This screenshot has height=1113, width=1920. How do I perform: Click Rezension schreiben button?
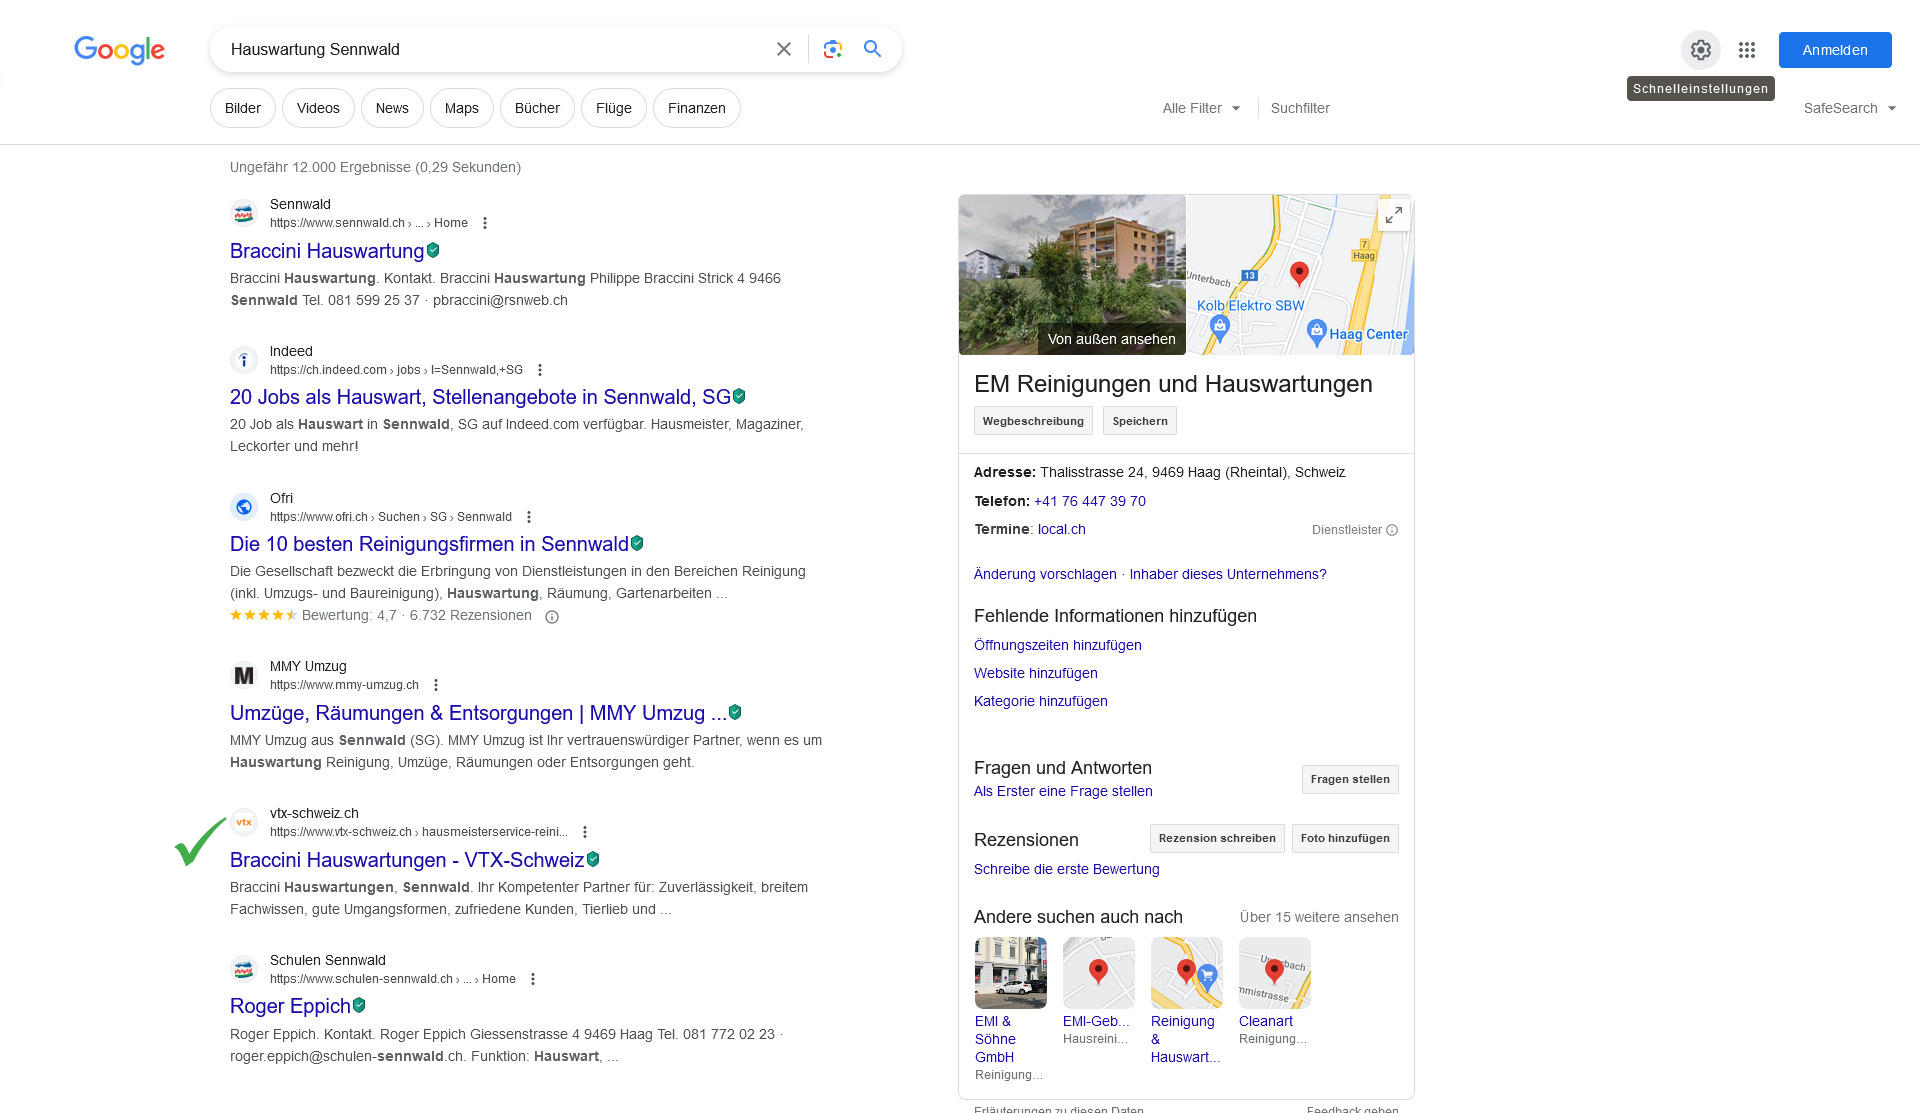pos(1217,838)
